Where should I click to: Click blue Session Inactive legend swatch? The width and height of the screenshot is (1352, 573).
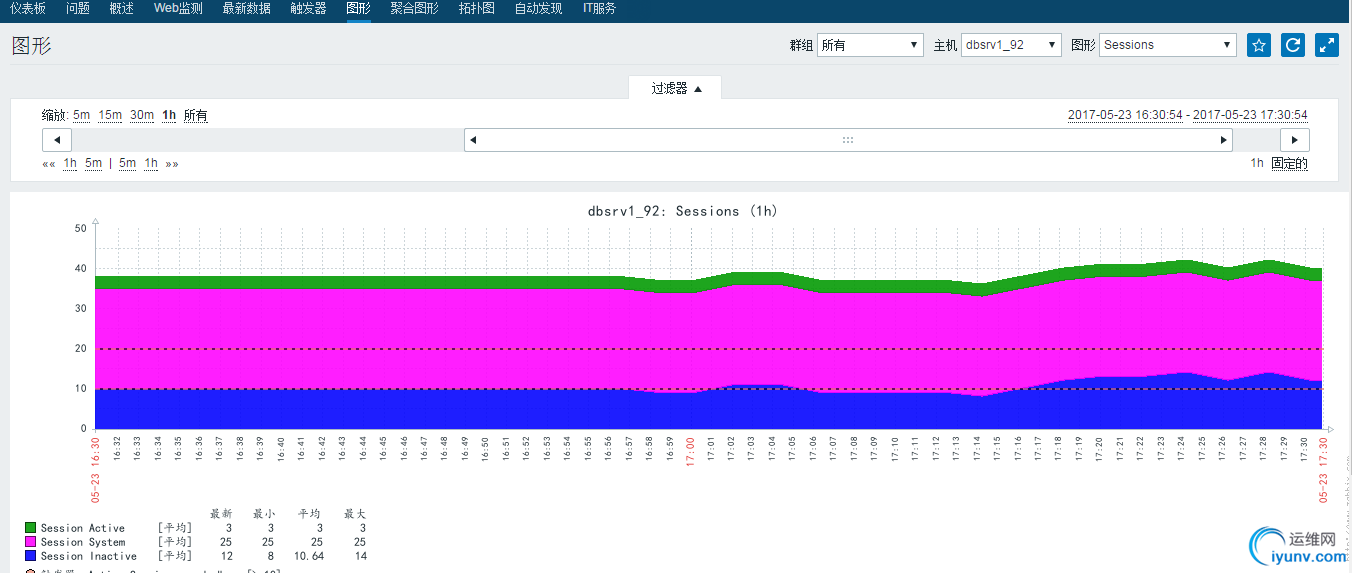31,556
